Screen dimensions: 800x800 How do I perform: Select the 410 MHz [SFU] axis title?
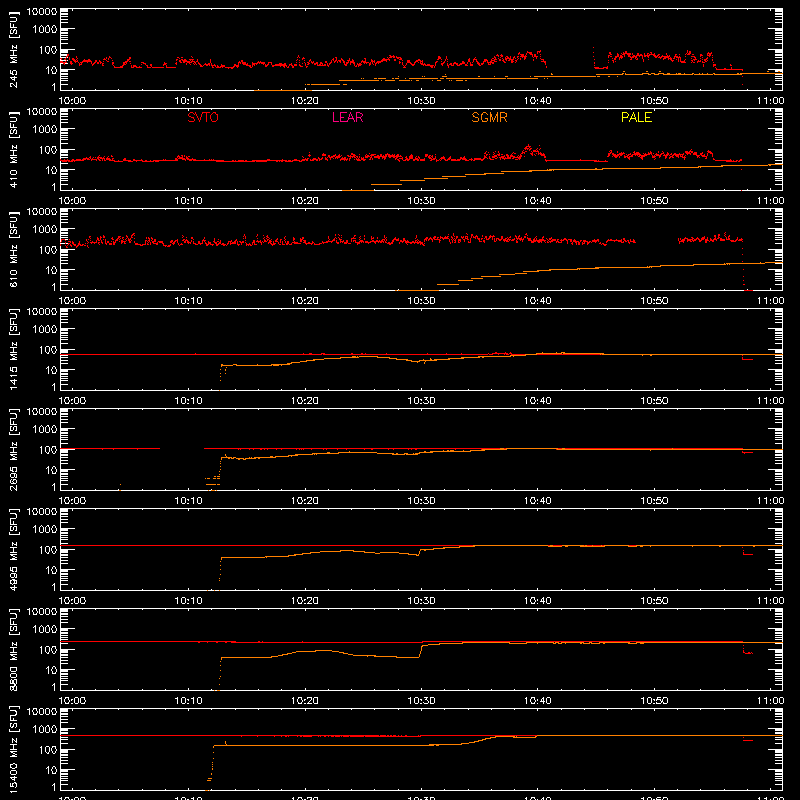(13, 149)
